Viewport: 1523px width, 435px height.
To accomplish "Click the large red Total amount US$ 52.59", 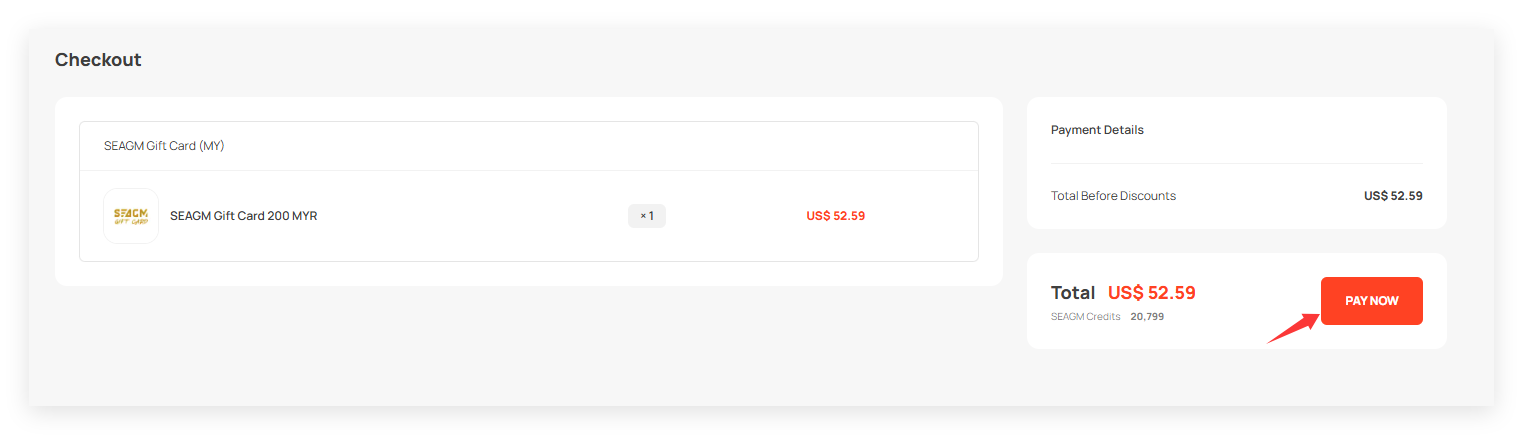I will pyautogui.click(x=1151, y=293).
